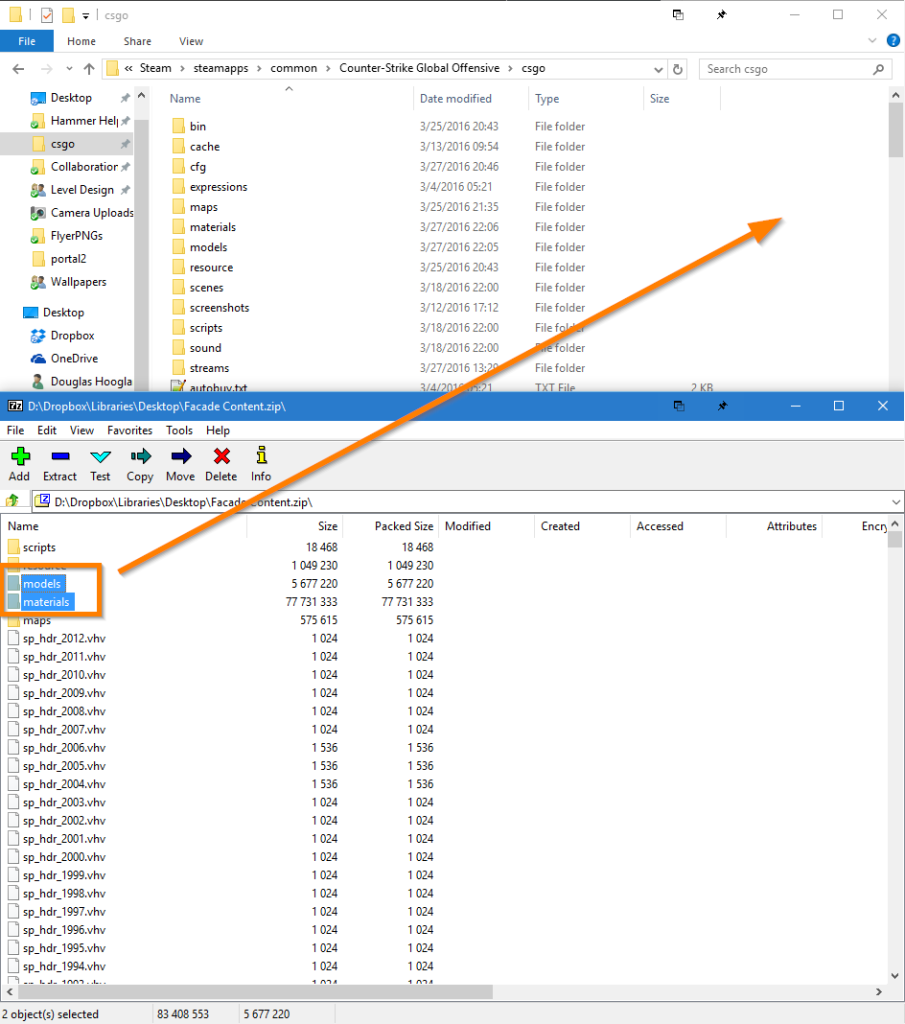The image size is (905, 1024).
Task: Expand the Explorer address history dropdown
Action: (x=657, y=69)
